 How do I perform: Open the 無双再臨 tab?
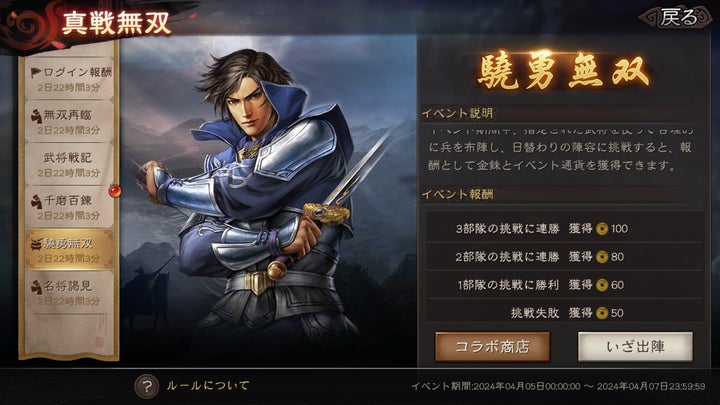click(69, 122)
